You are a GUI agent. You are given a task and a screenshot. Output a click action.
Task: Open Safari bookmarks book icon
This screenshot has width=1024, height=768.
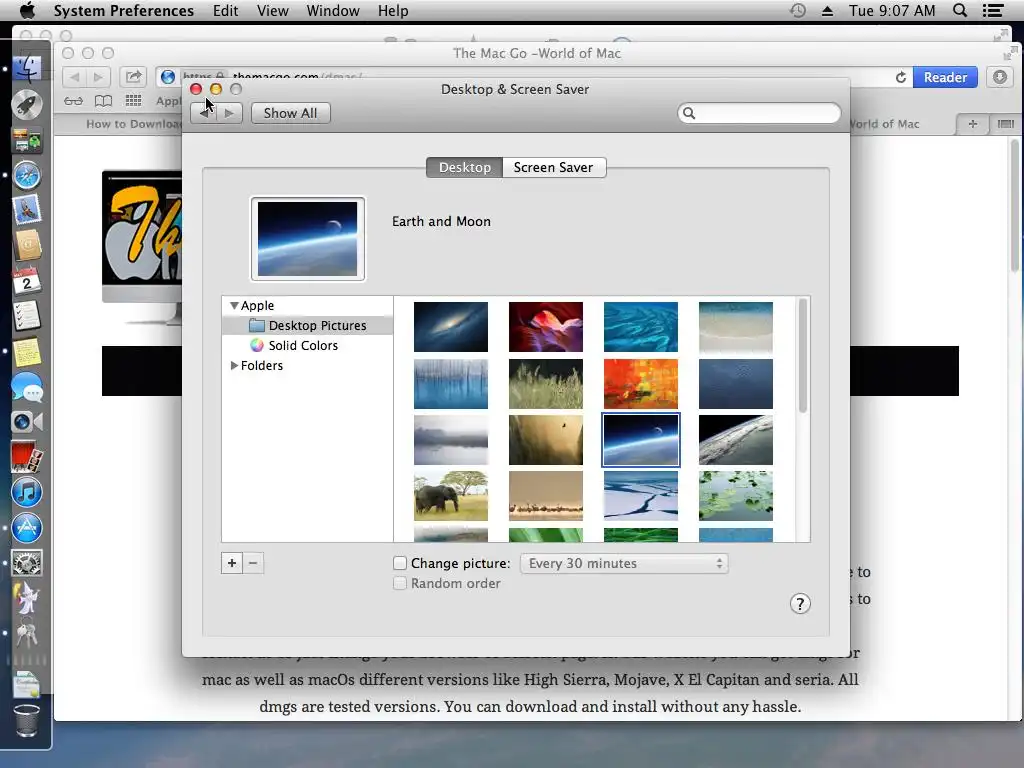click(x=103, y=101)
